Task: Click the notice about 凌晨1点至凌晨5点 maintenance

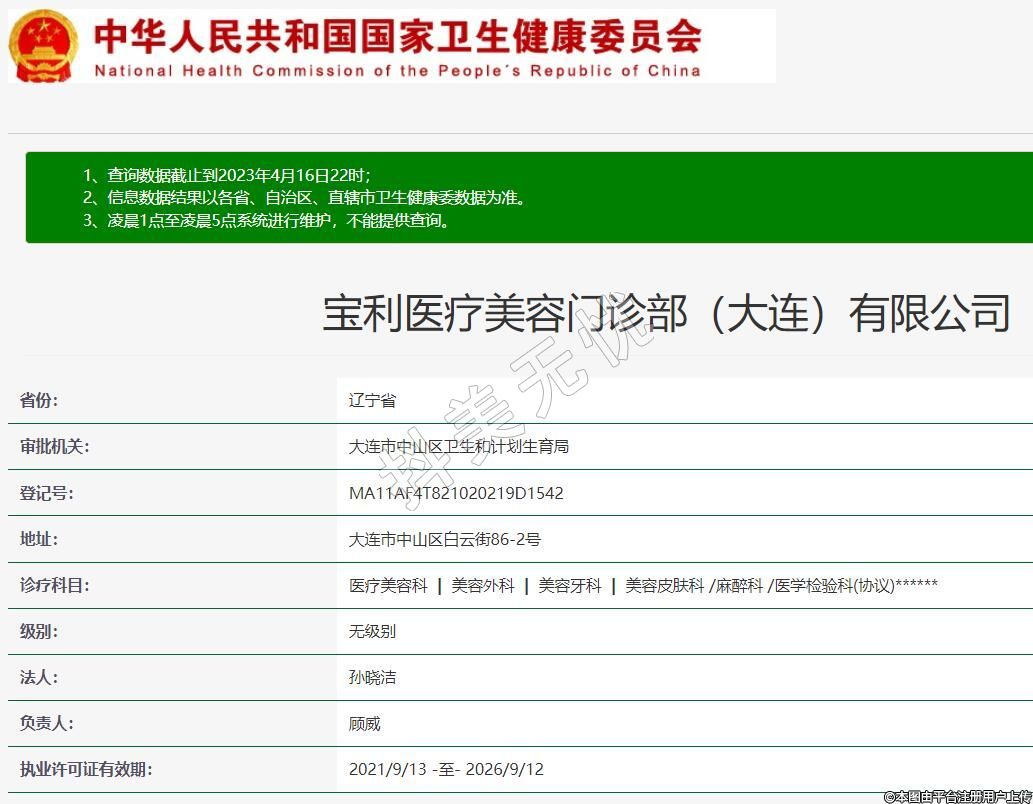Action: point(266,220)
